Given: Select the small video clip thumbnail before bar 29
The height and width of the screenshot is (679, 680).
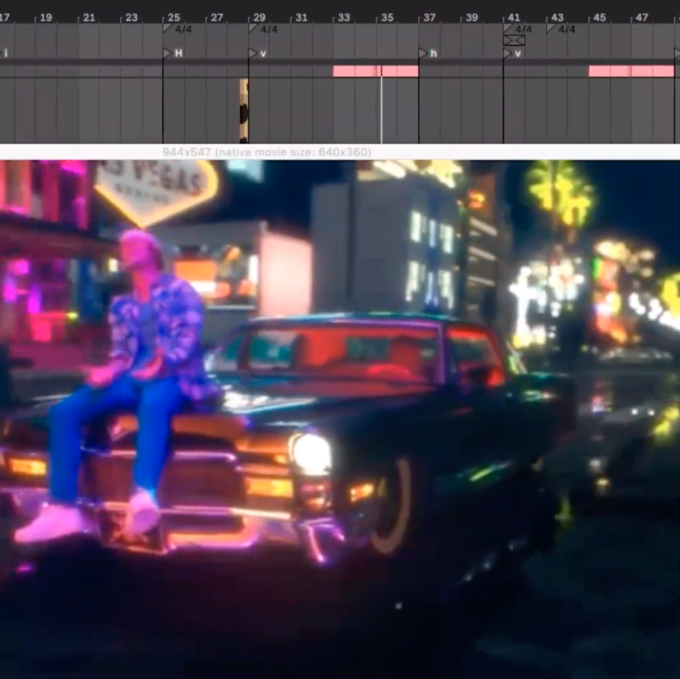Looking at the screenshot, I should 244,111.
